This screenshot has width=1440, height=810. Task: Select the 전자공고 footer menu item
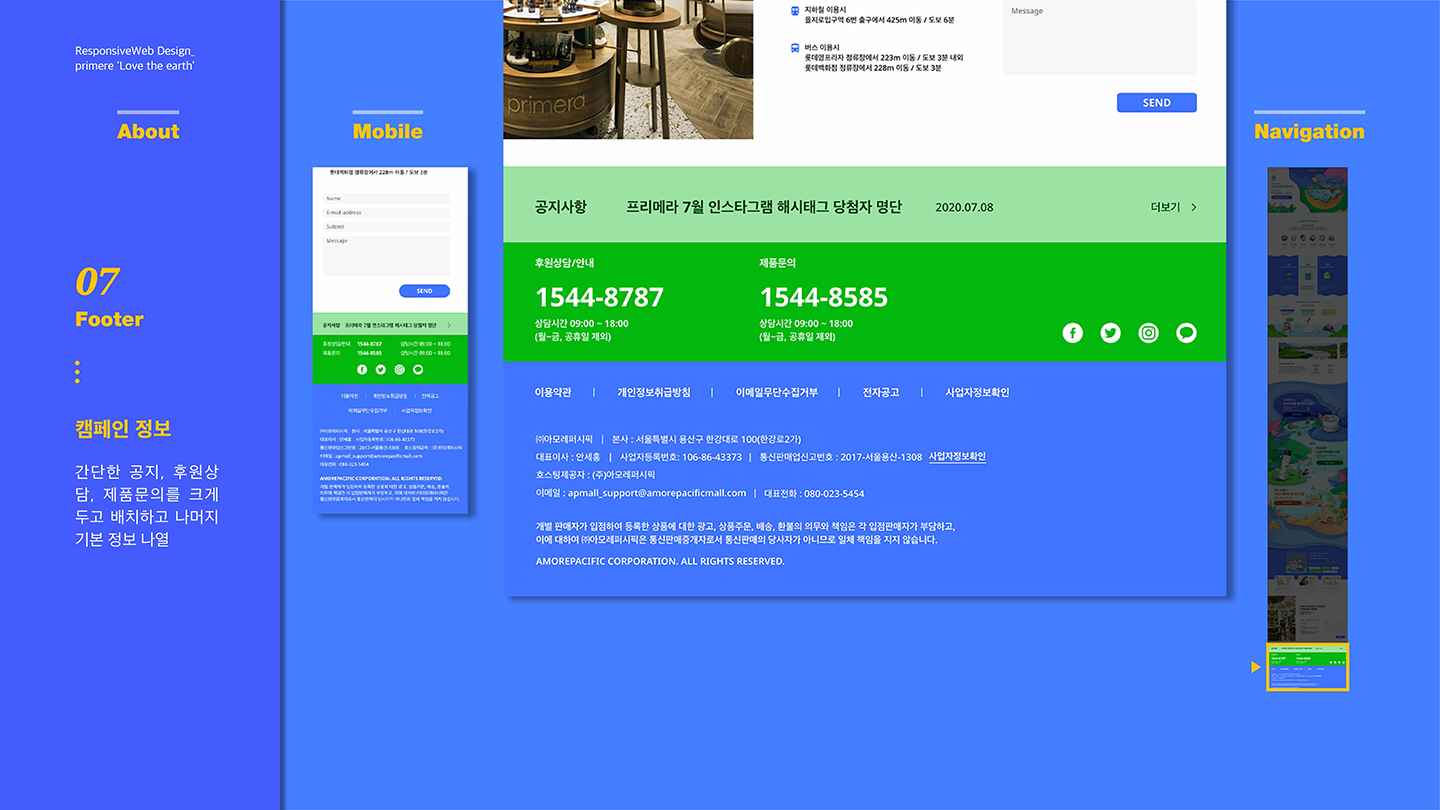[x=880, y=392]
